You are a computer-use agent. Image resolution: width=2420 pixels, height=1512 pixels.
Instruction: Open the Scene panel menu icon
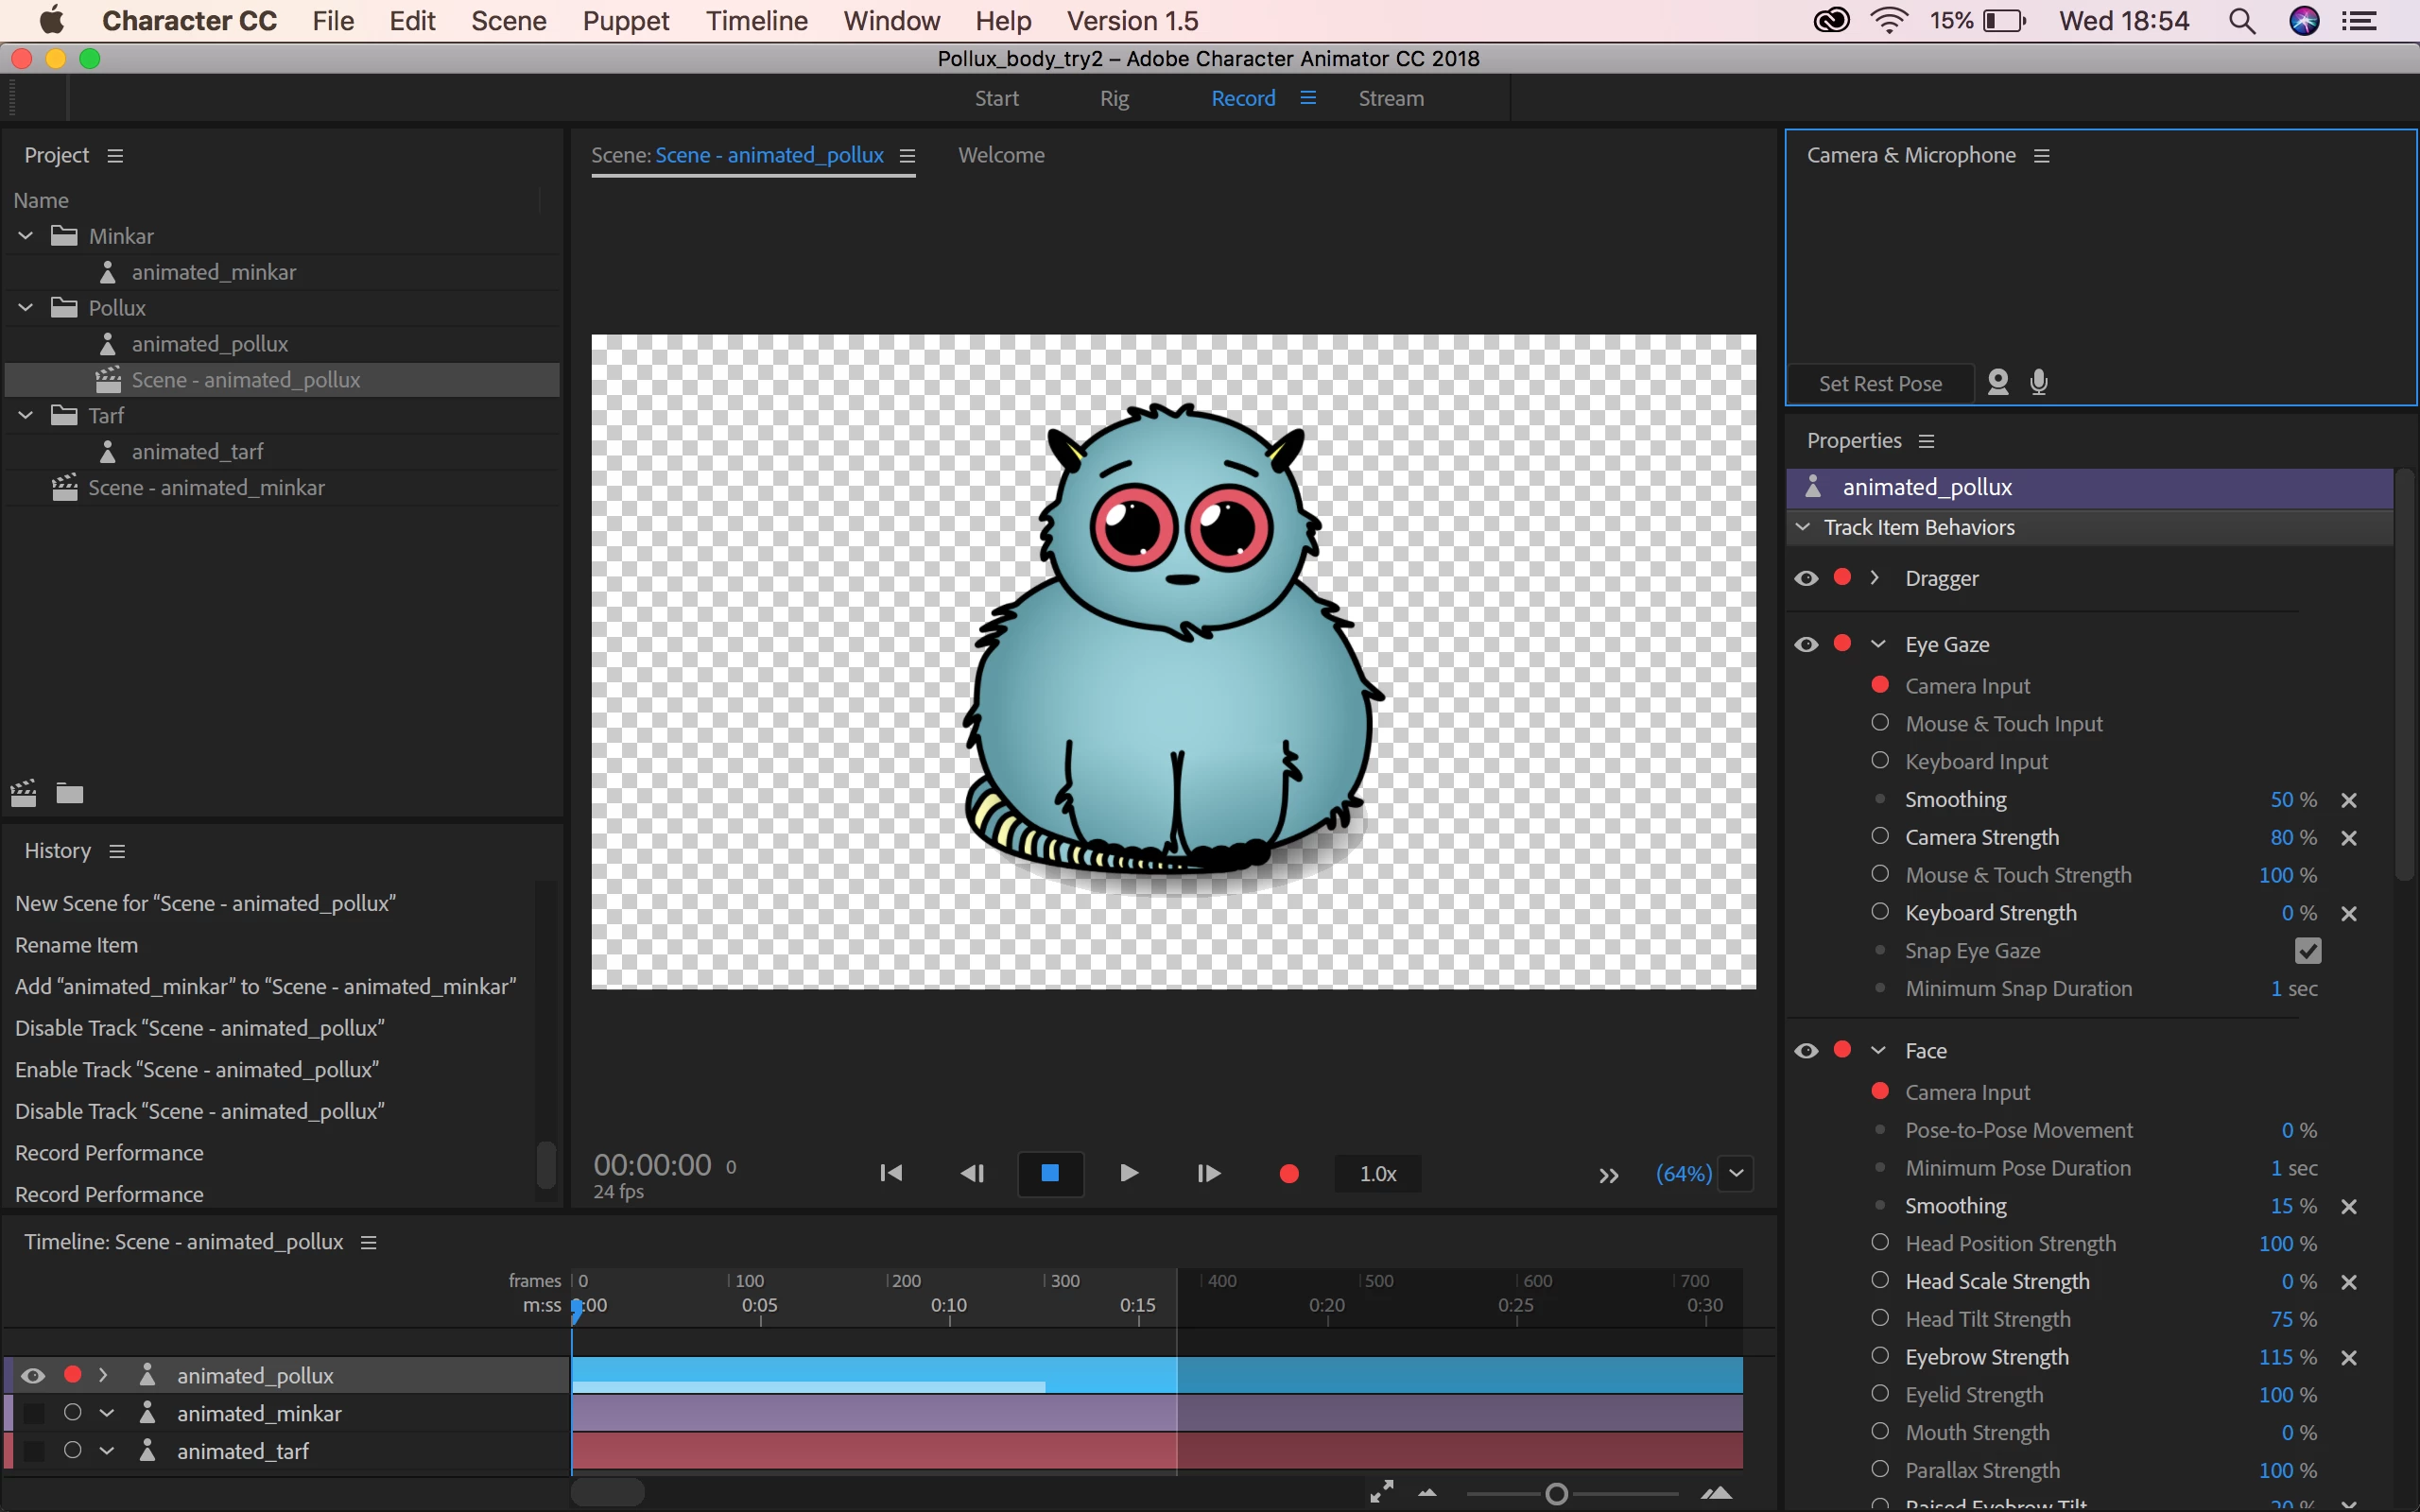[907, 155]
